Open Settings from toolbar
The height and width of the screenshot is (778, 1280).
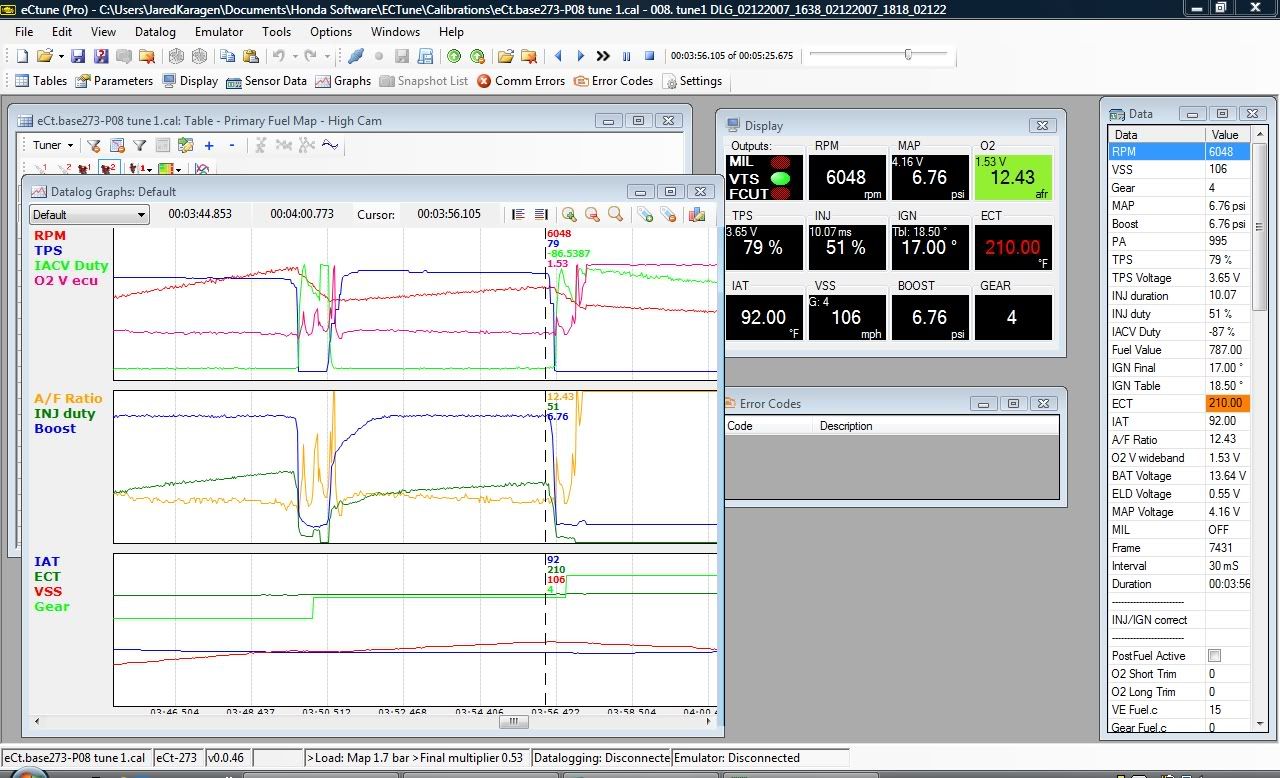point(692,81)
